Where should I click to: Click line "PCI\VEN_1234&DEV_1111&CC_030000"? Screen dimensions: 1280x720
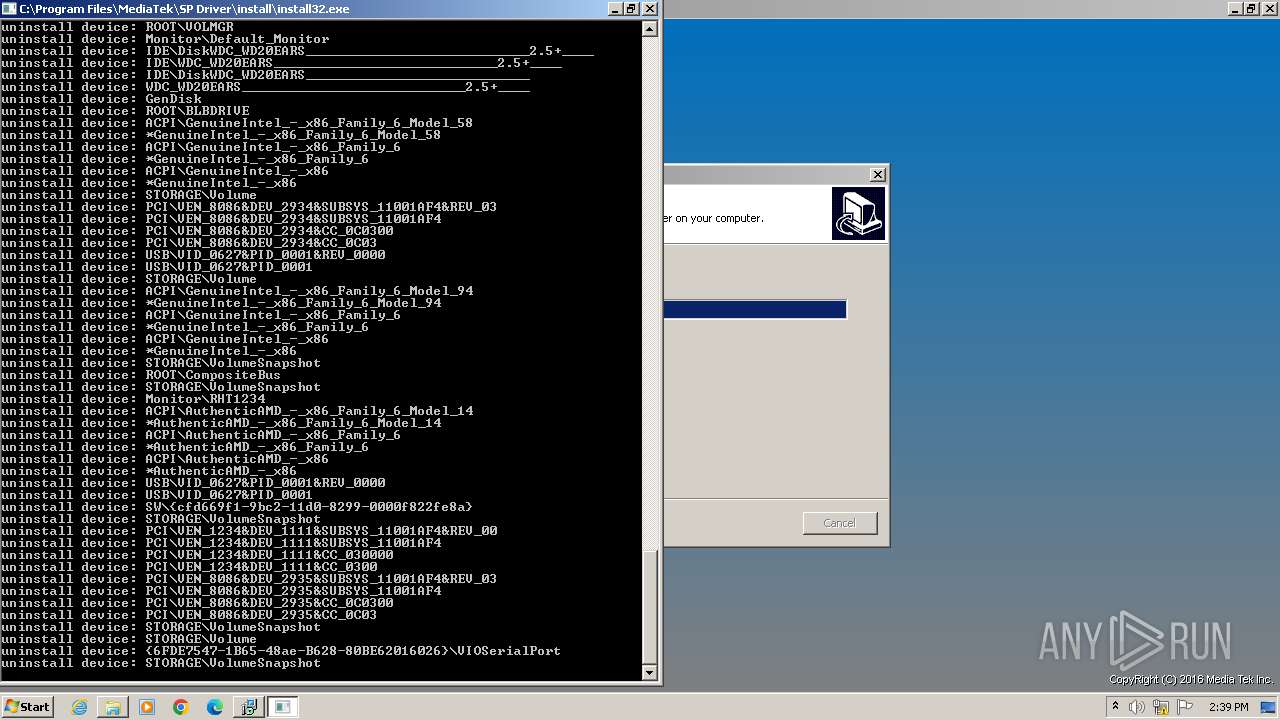[x=269, y=555]
